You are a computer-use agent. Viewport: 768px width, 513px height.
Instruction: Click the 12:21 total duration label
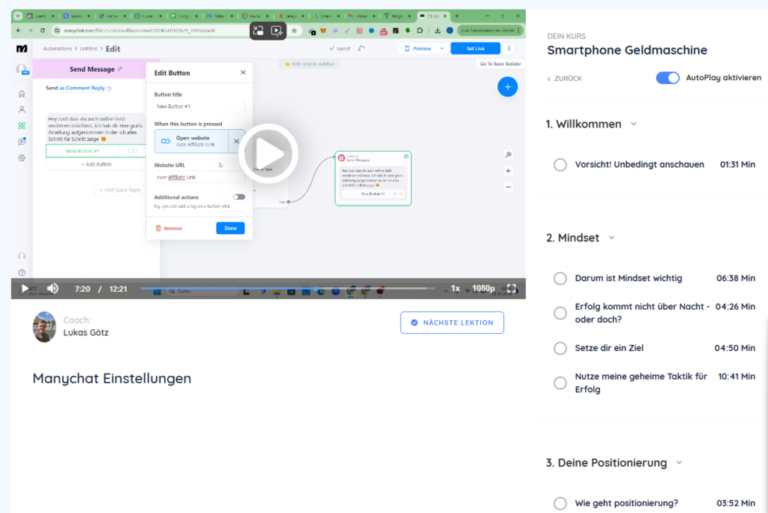click(x=118, y=289)
